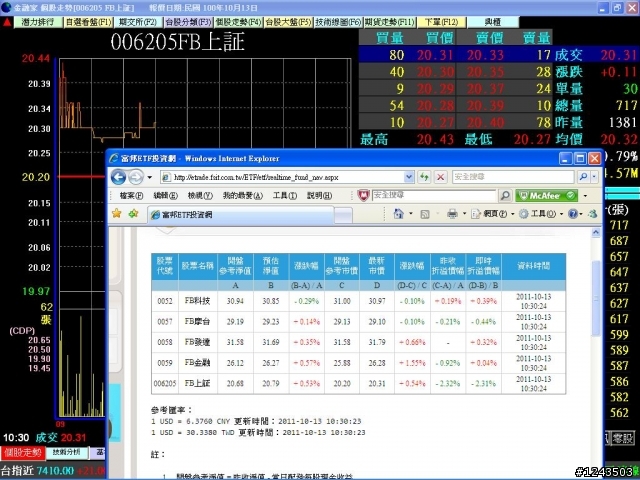Select the 富邦ETF投資網 browser tab
Screen dimensions: 640x480
241,215
